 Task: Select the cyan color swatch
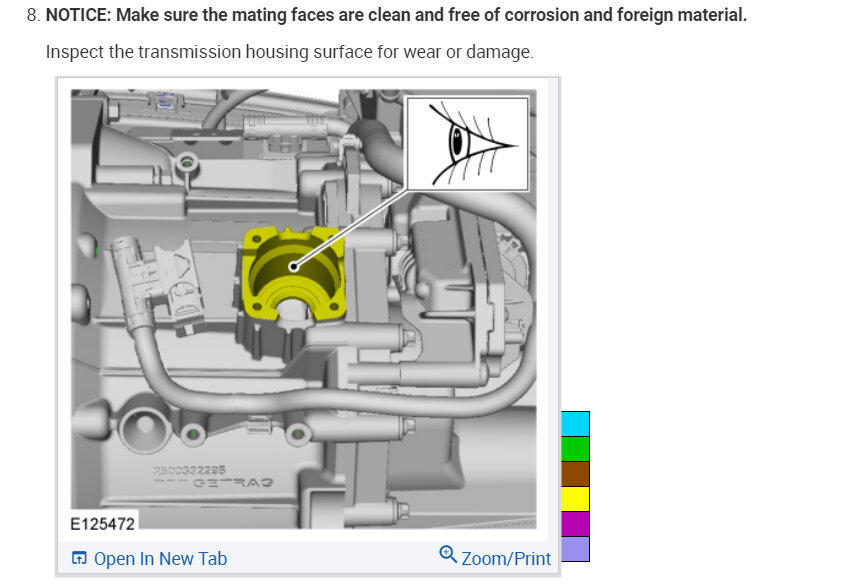click(575, 424)
